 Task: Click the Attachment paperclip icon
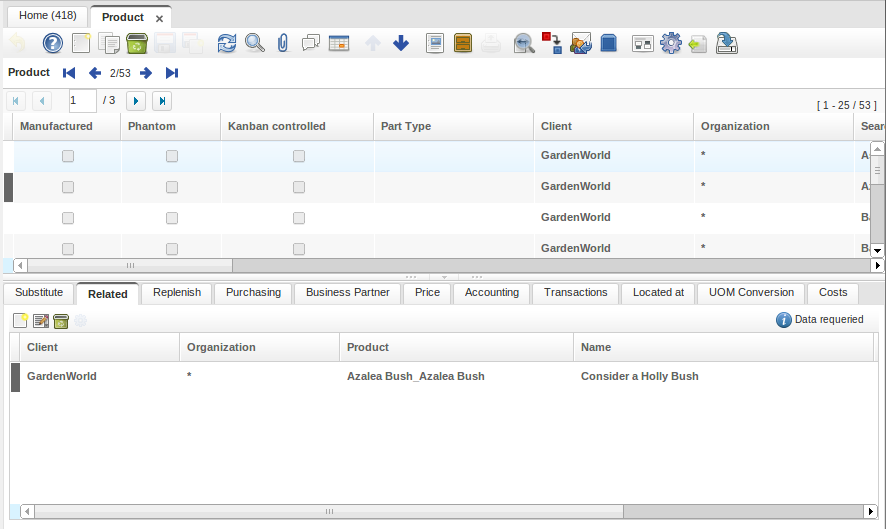coord(283,43)
